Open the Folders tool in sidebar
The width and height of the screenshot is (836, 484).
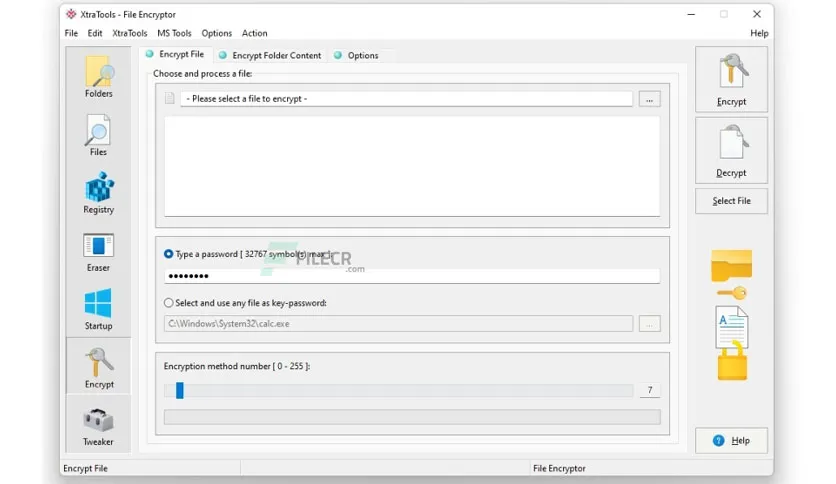[x=99, y=76]
